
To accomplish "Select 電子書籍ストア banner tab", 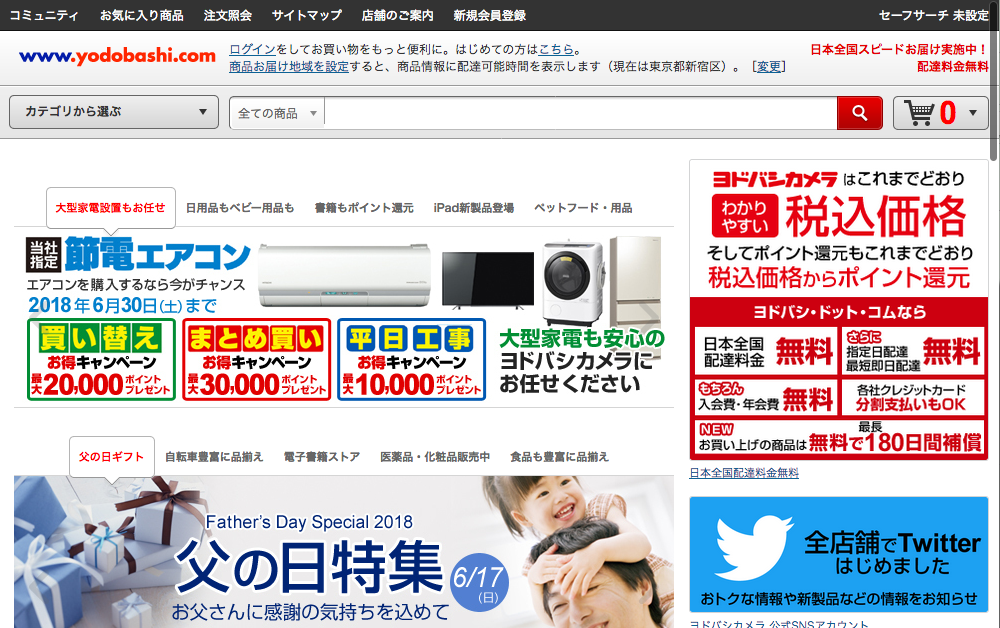I will coord(321,456).
